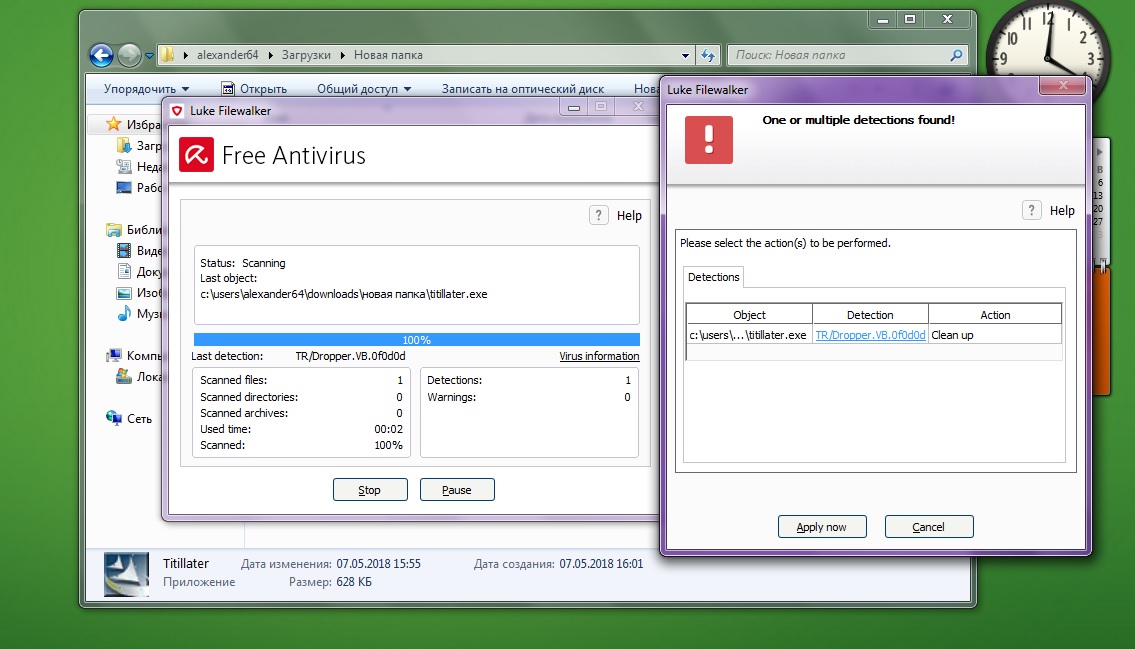1135x649 pixels.
Task: Click the Object column header
Action: tap(749, 315)
